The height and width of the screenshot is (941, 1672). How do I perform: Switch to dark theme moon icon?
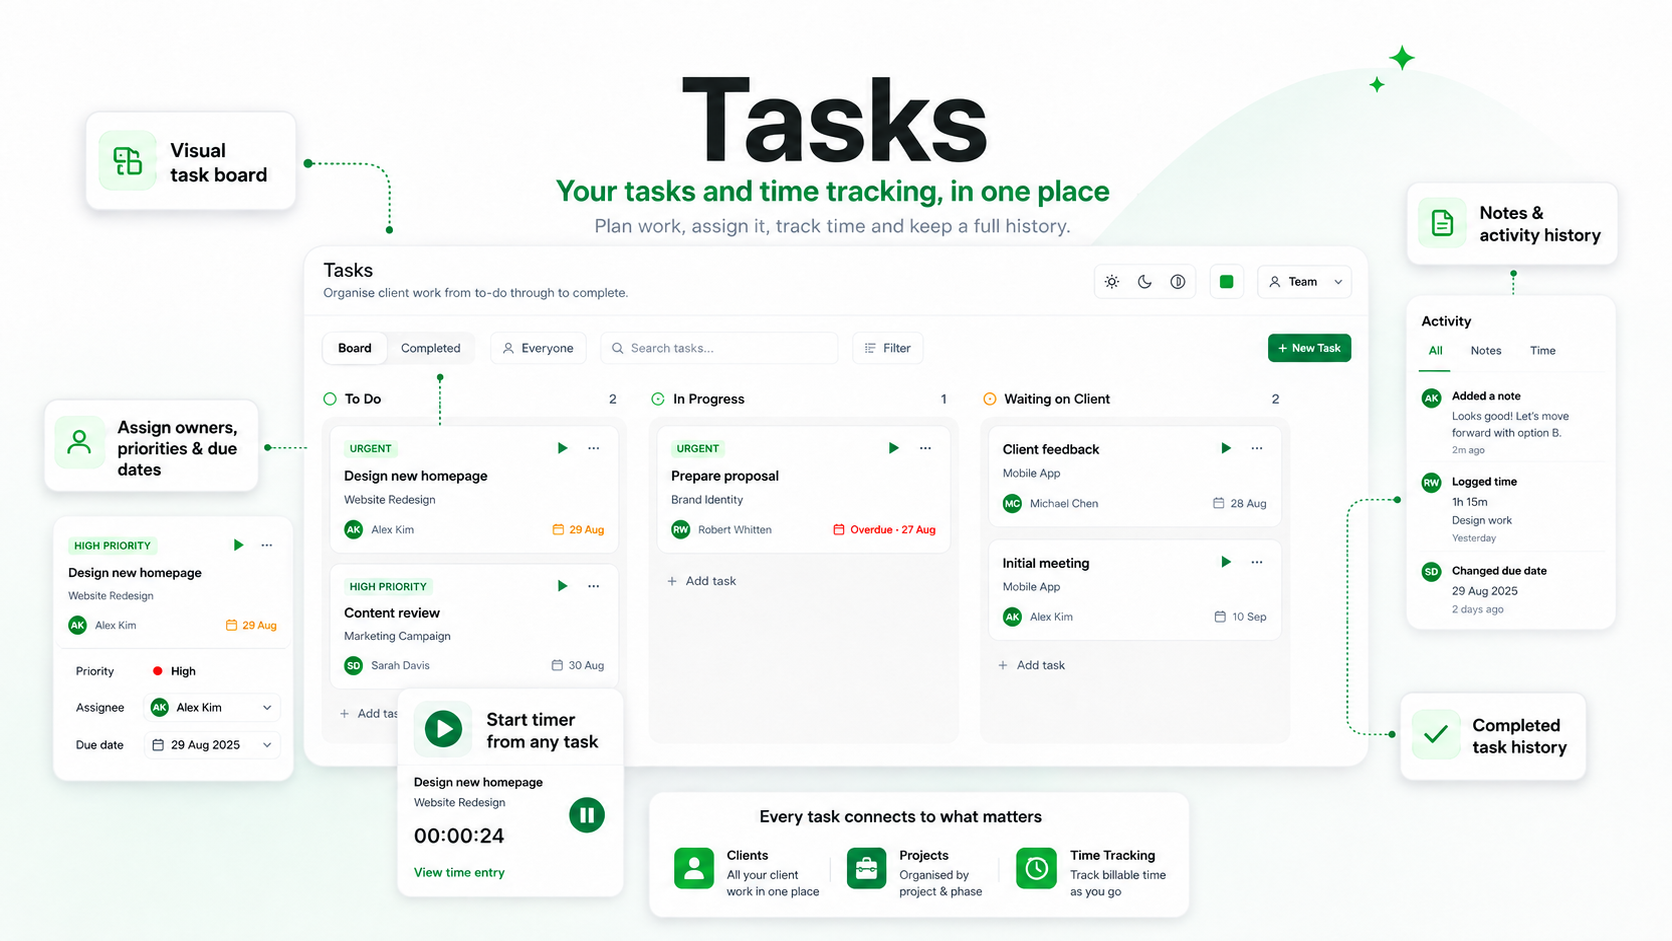(1145, 282)
